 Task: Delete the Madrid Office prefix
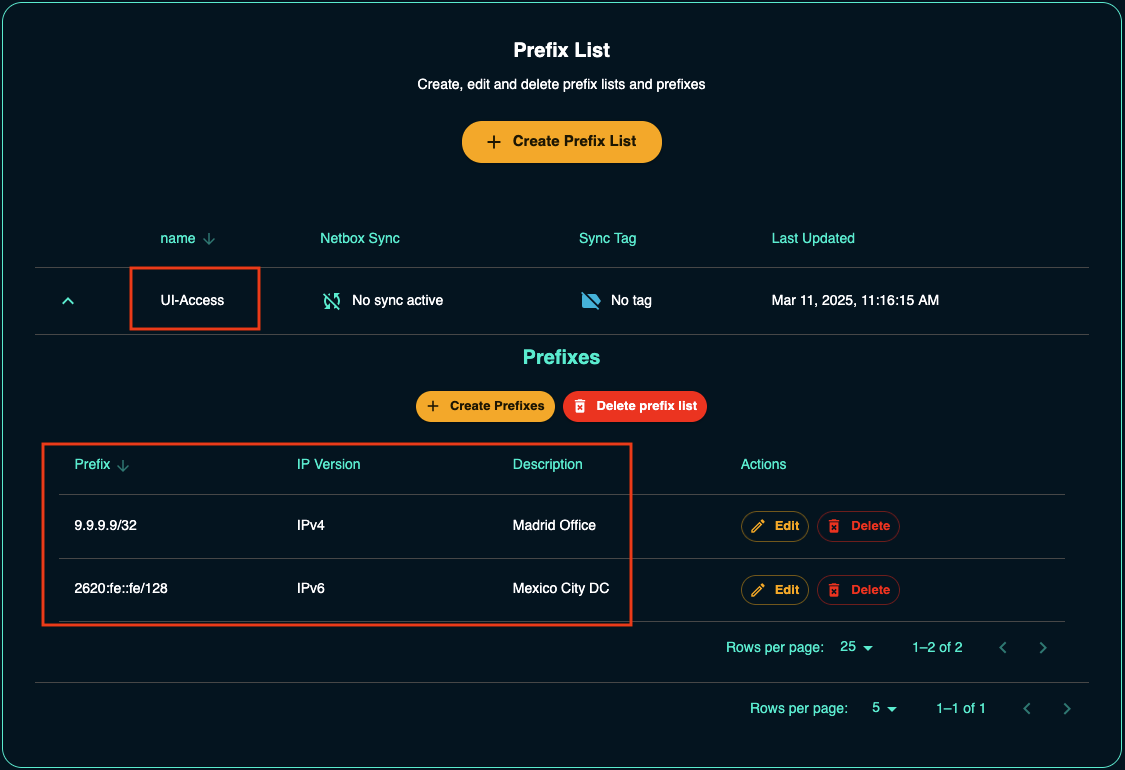pyautogui.click(x=858, y=526)
